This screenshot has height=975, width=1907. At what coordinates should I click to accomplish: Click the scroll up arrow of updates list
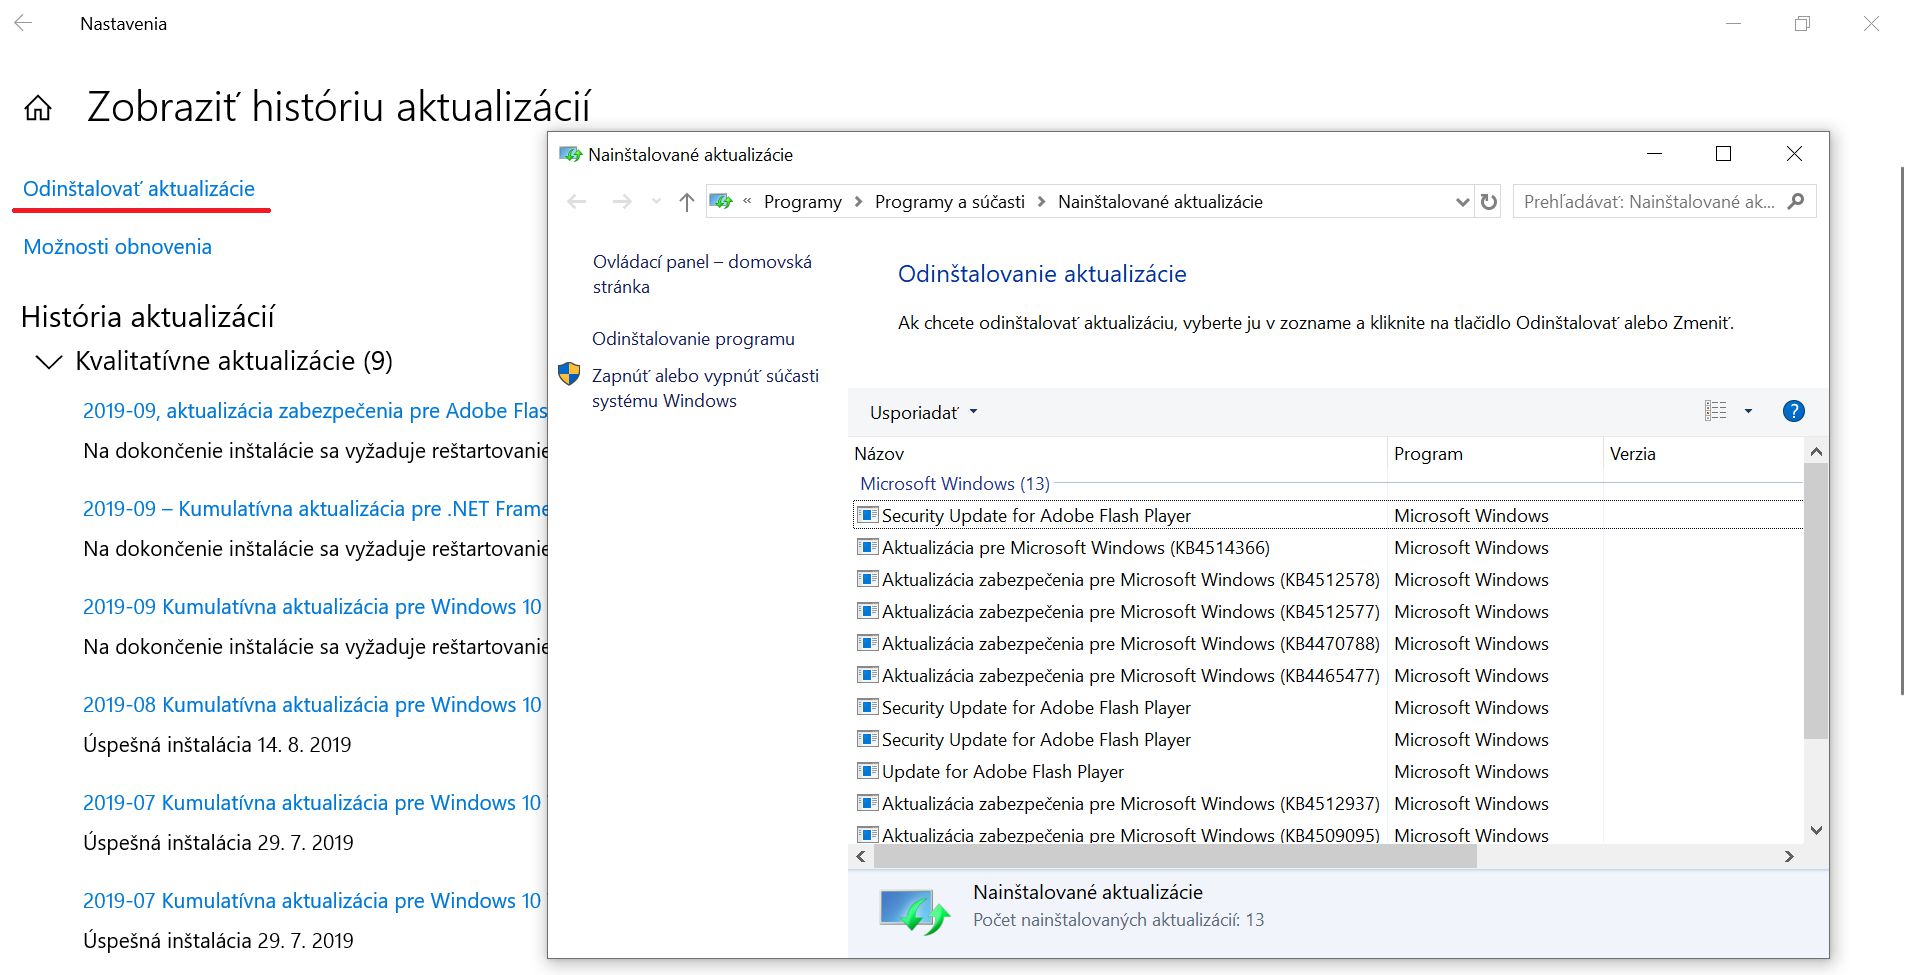[x=1816, y=452]
